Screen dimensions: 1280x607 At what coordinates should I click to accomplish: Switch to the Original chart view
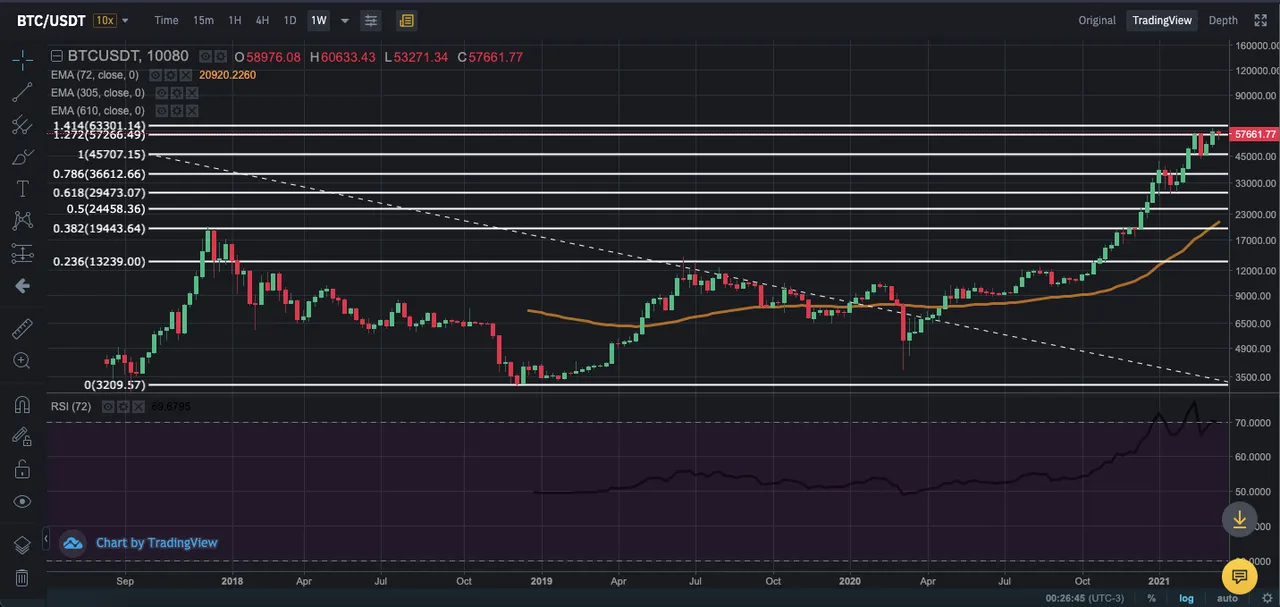point(1097,20)
